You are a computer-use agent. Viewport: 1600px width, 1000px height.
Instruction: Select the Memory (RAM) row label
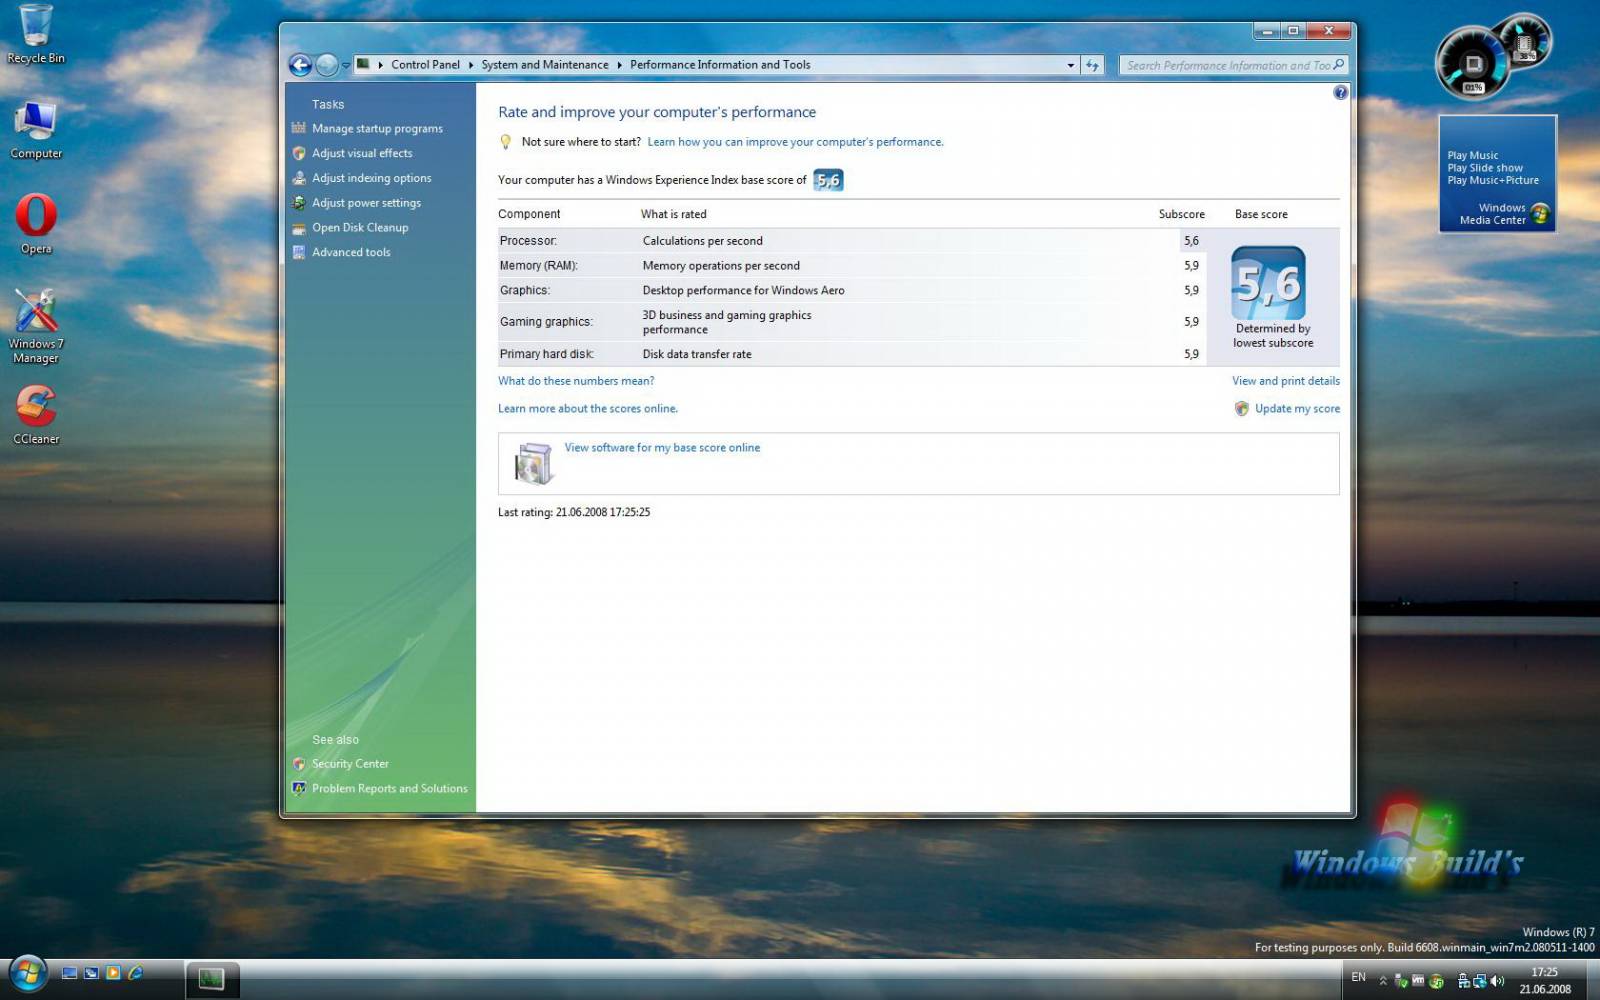coord(538,266)
